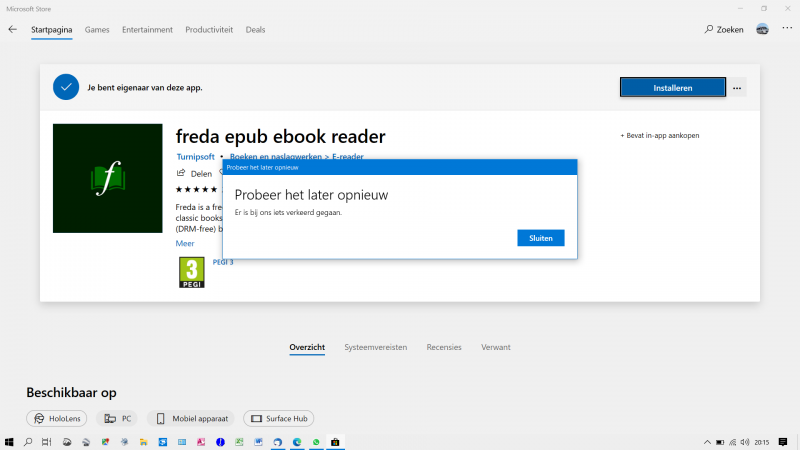Click the 'Je bent eigenaar van deze app.' text
Image resolution: width=800 pixels, height=450 pixels.
tap(145, 87)
